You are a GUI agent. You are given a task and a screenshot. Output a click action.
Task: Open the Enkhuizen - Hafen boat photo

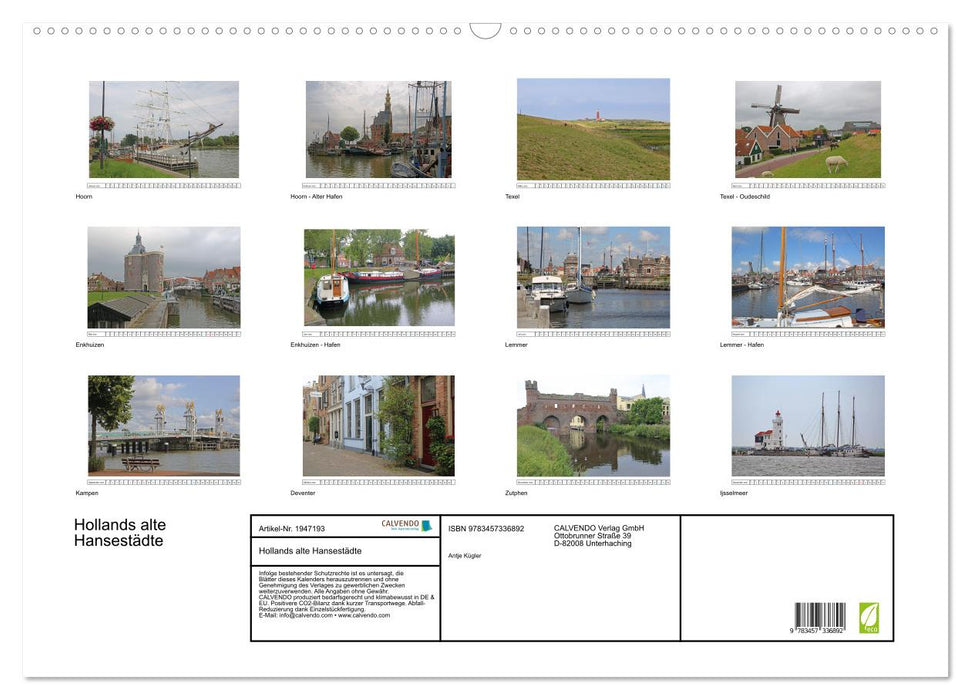(378, 277)
